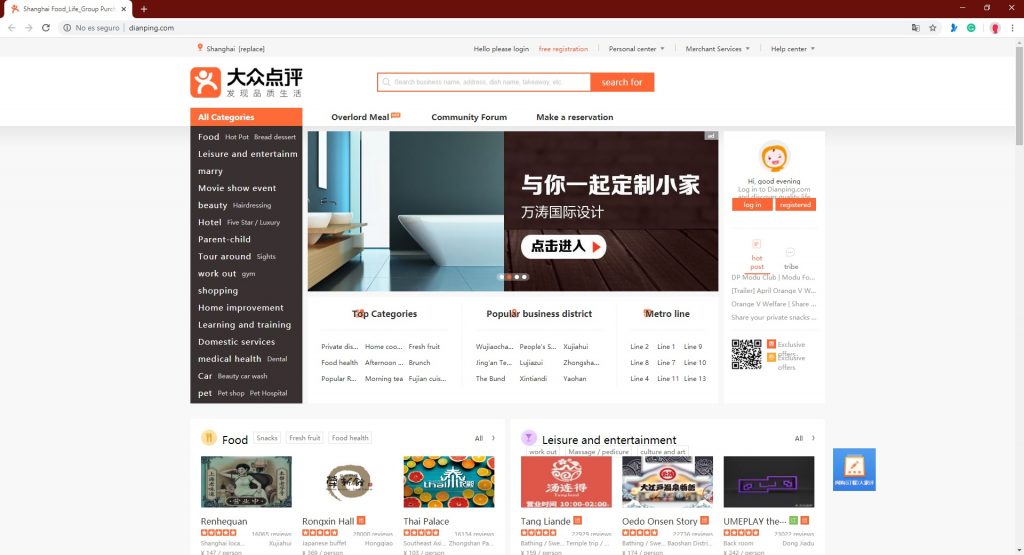This screenshot has height=555, width=1024.
Task: Click the 'log in' button
Action: (x=752, y=204)
